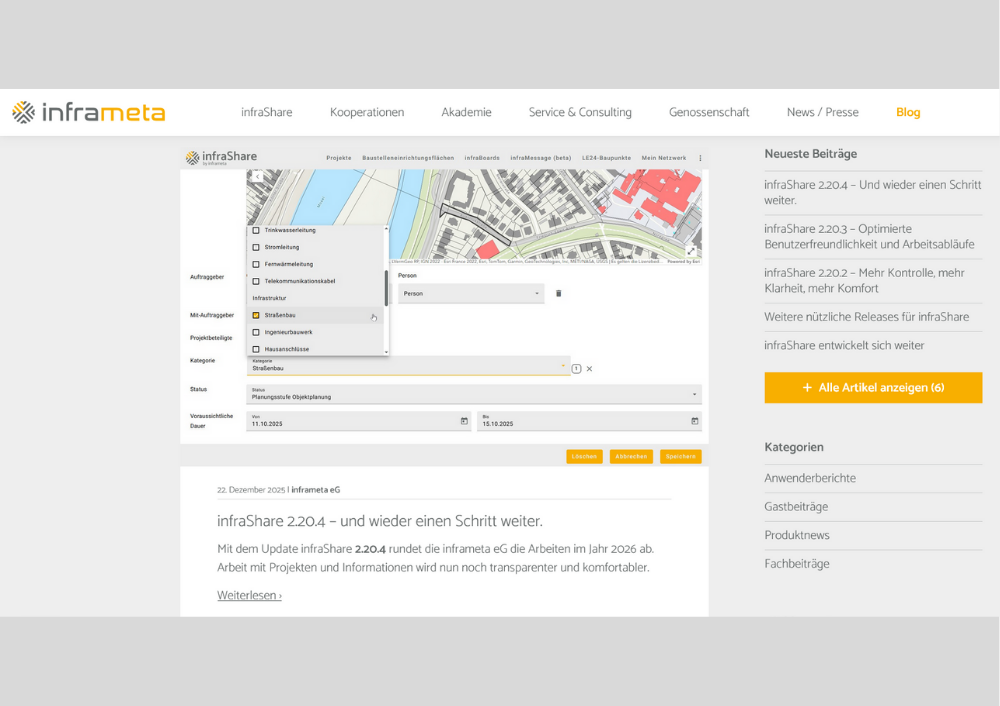The width and height of the screenshot is (1000, 706).
Task: Click the orange Speichern button
Action: pos(681,456)
